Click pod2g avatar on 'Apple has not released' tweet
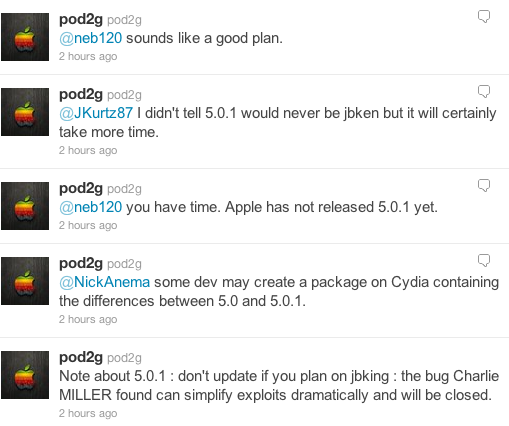 pyautogui.click(x=25, y=206)
